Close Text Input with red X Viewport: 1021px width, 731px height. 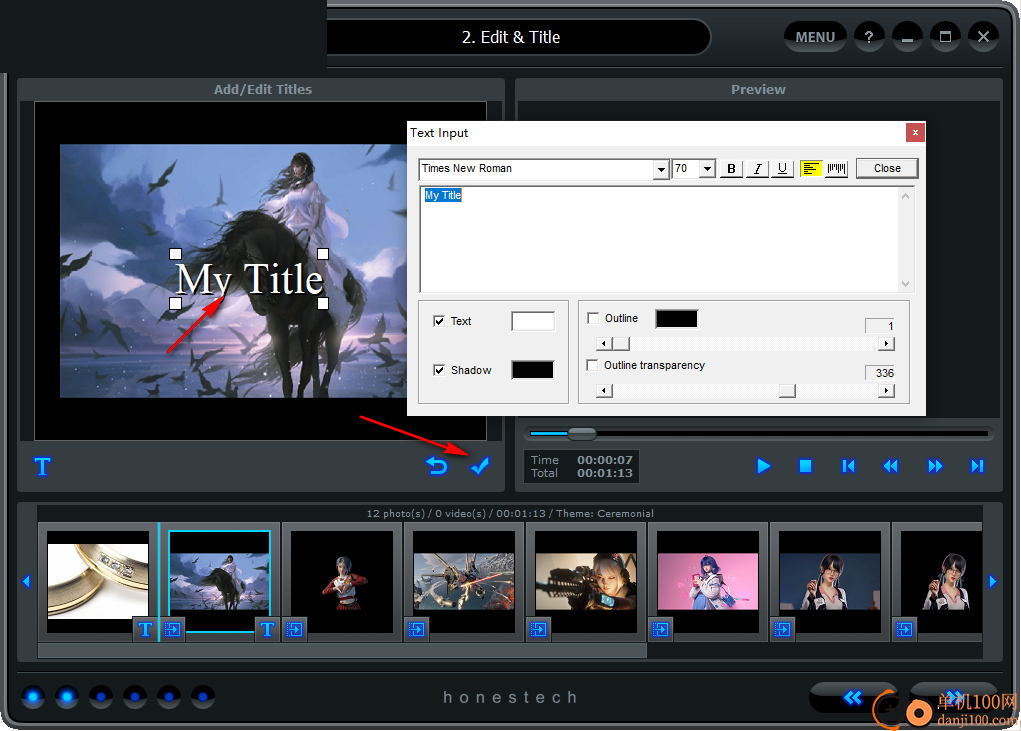click(x=915, y=133)
